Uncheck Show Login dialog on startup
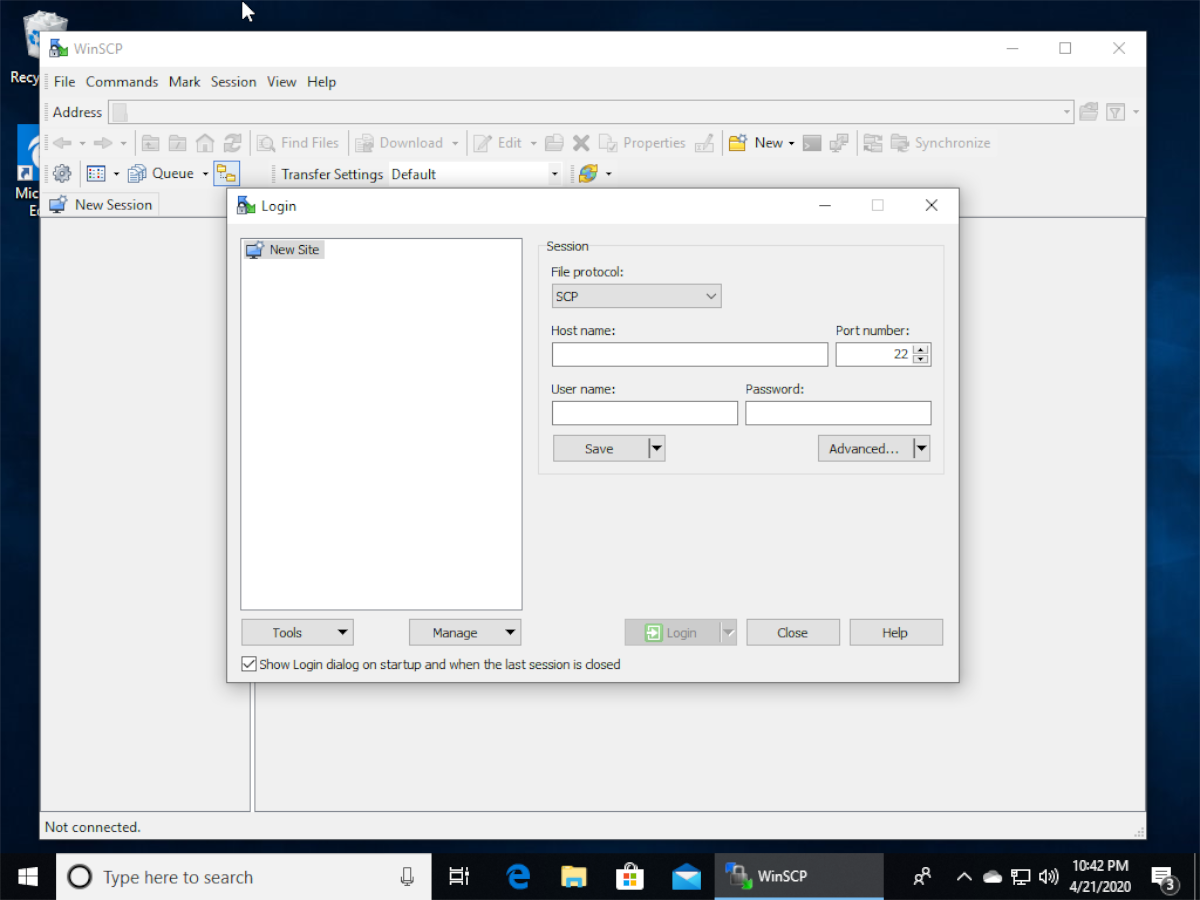 pos(248,664)
